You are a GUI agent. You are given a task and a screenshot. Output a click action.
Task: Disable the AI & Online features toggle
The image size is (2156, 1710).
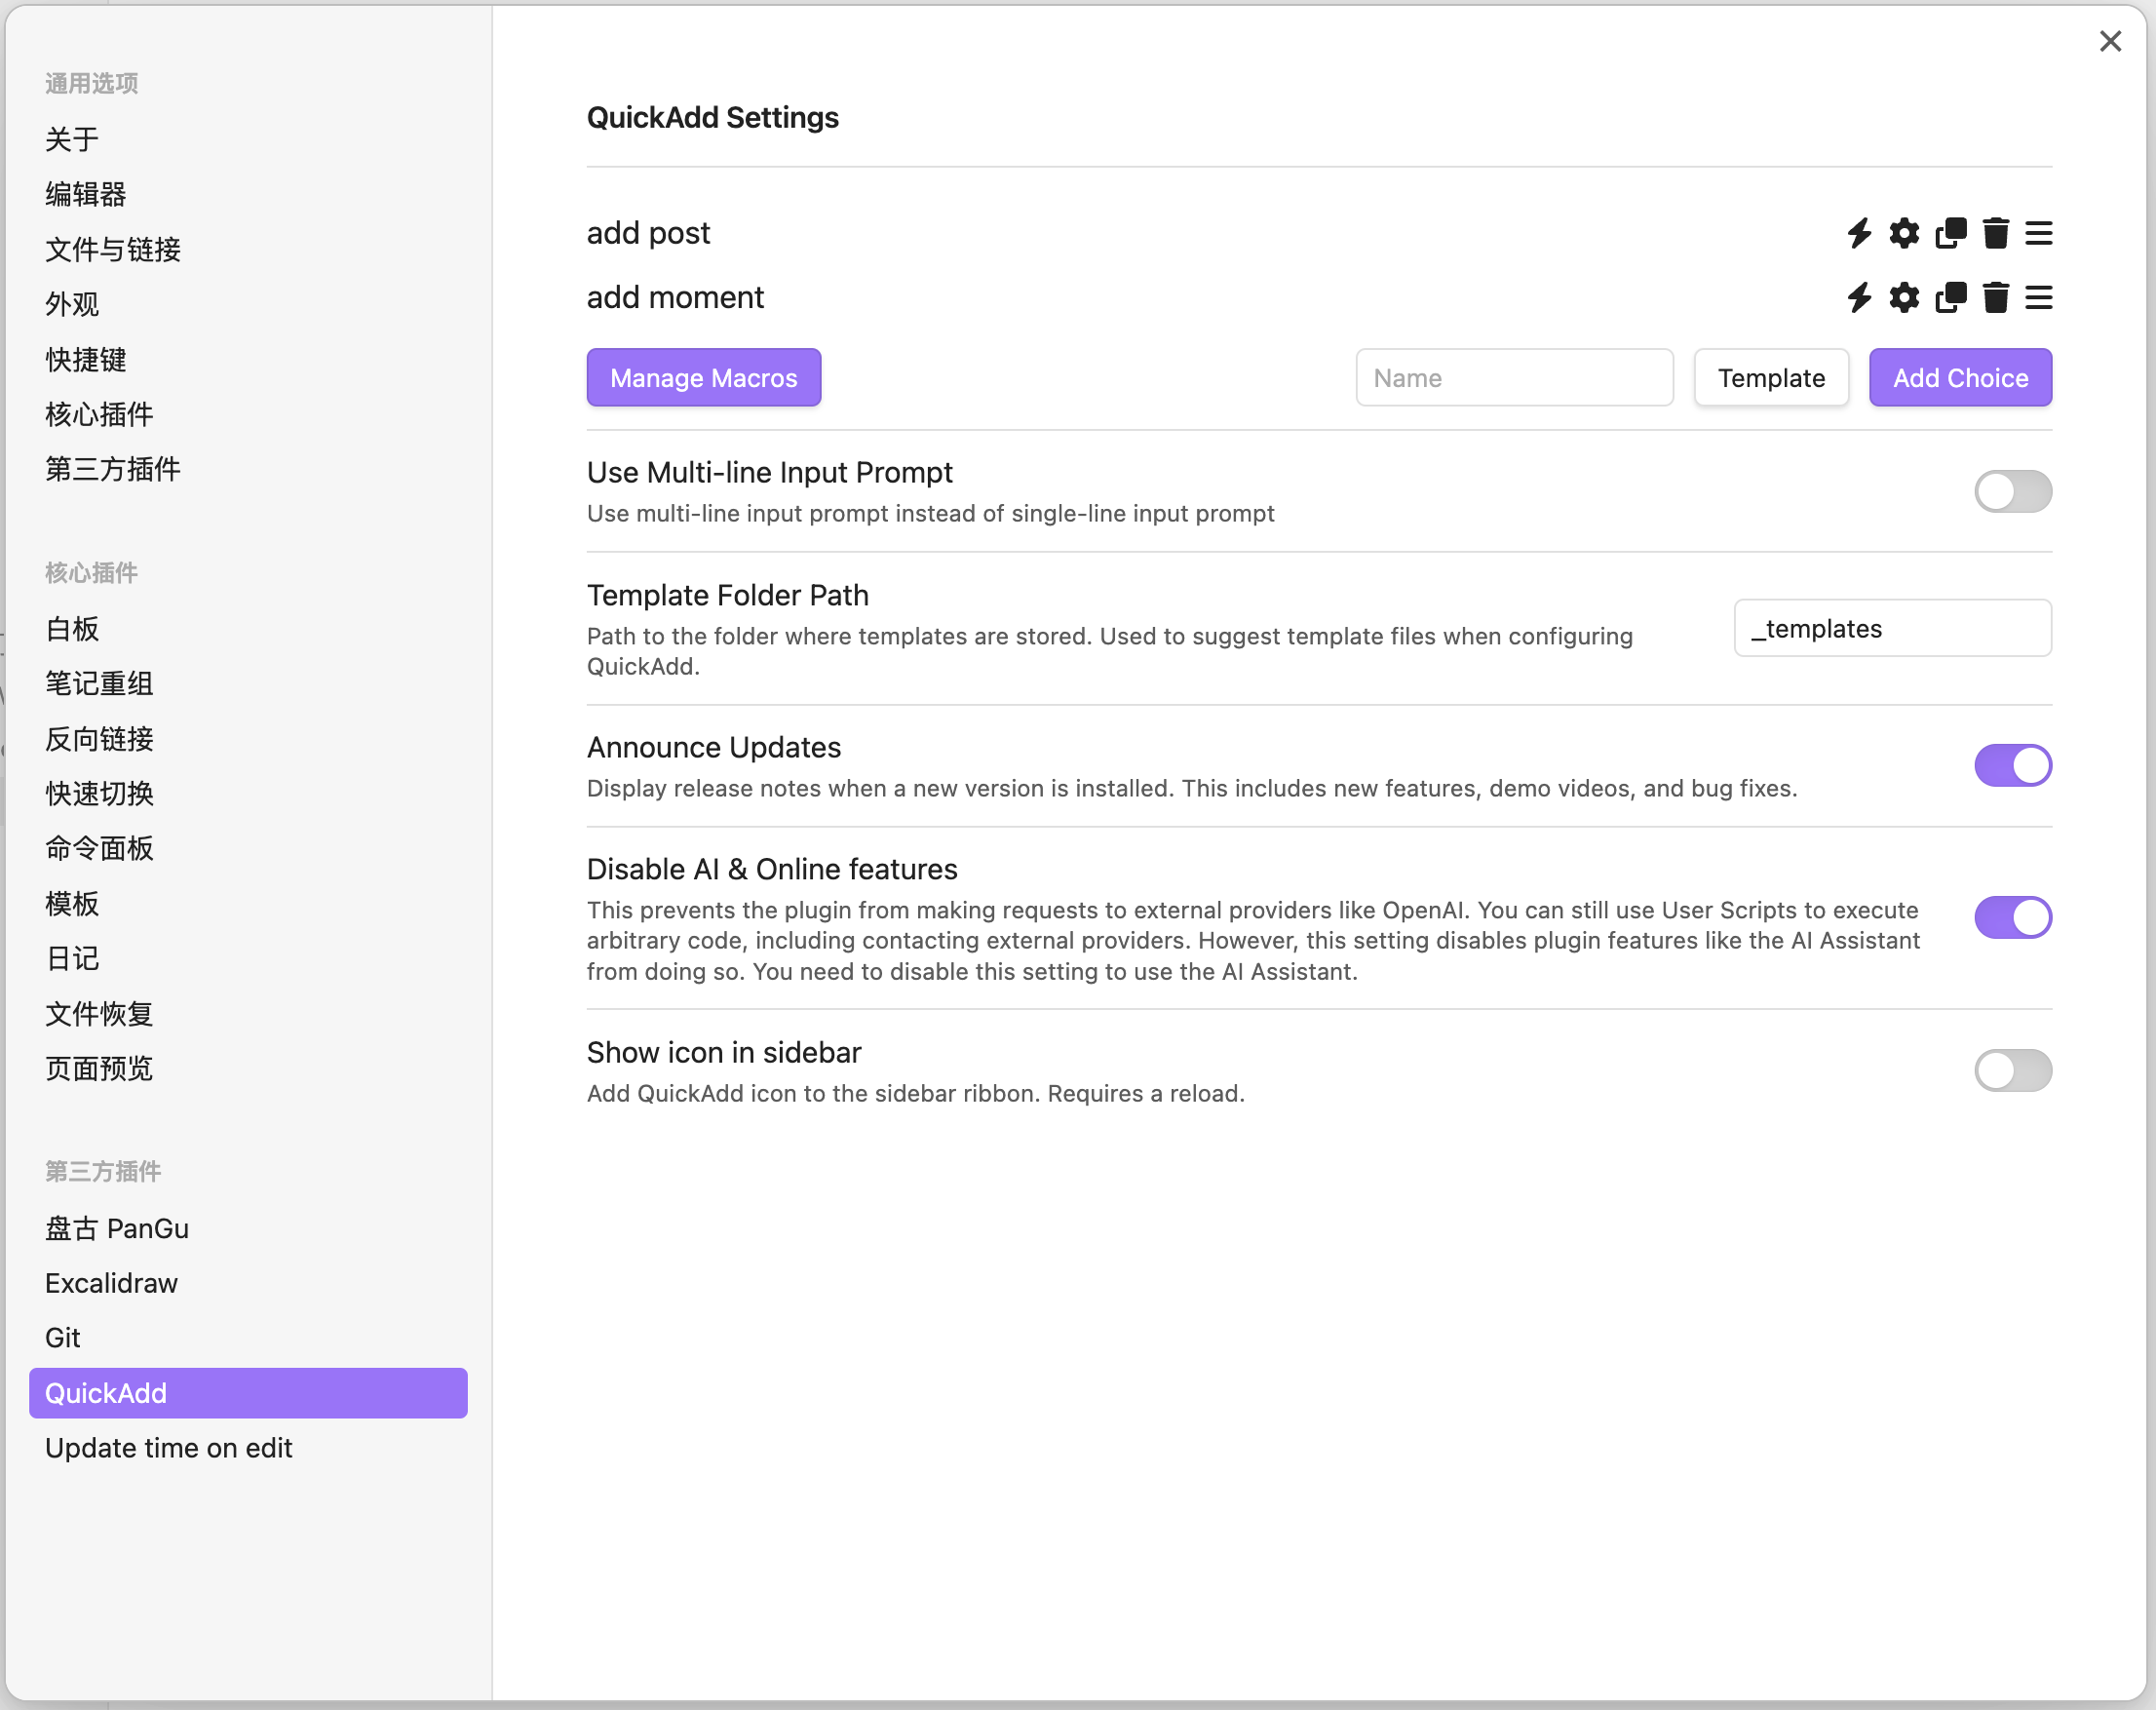pyautogui.click(x=2012, y=917)
